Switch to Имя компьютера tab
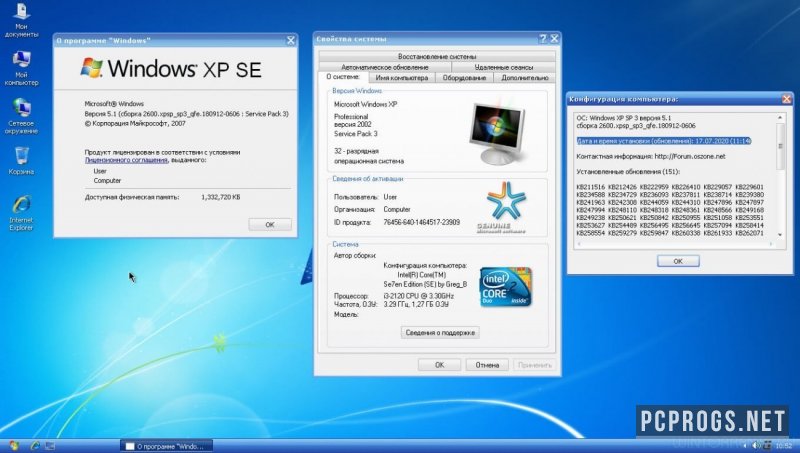 [x=402, y=78]
